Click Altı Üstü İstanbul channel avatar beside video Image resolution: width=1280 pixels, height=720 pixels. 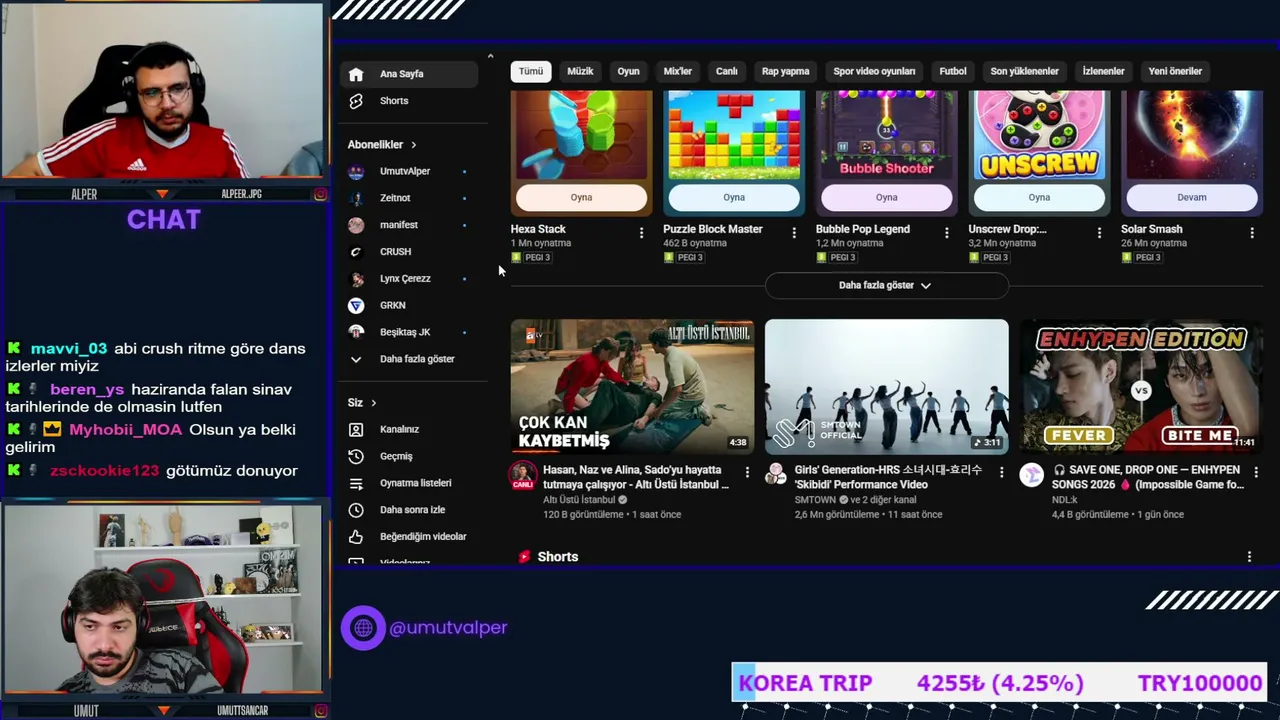pos(523,475)
